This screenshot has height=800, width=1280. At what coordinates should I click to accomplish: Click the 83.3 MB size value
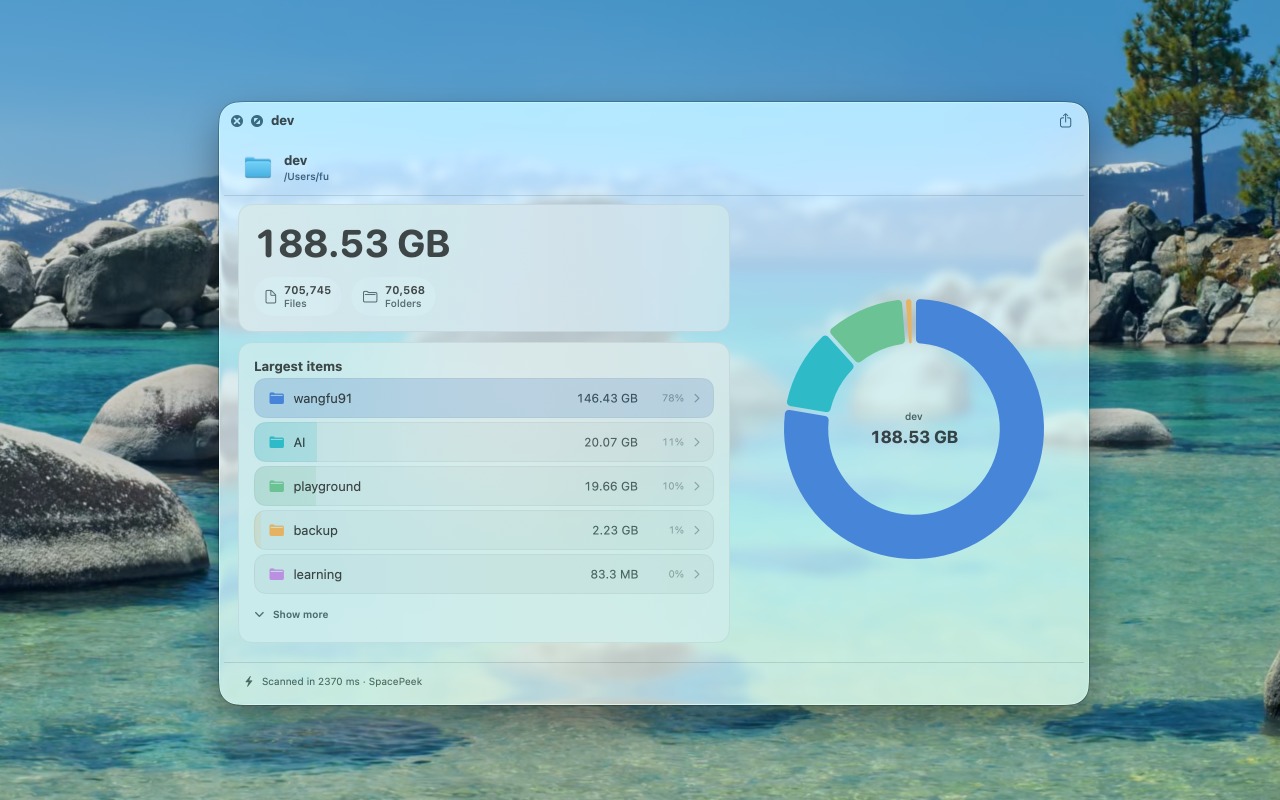point(614,574)
